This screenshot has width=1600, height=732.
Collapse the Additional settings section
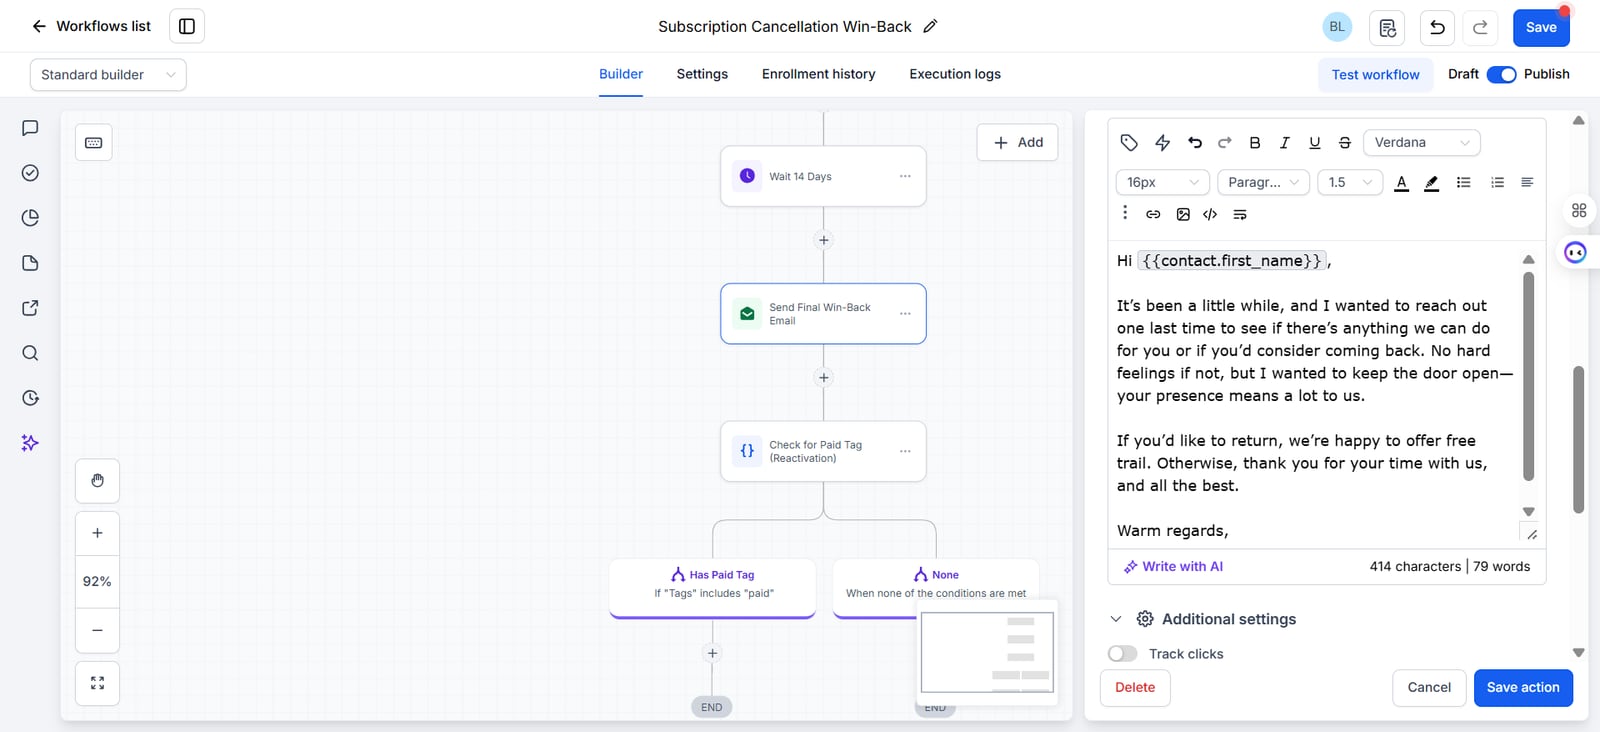[x=1116, y=619]
